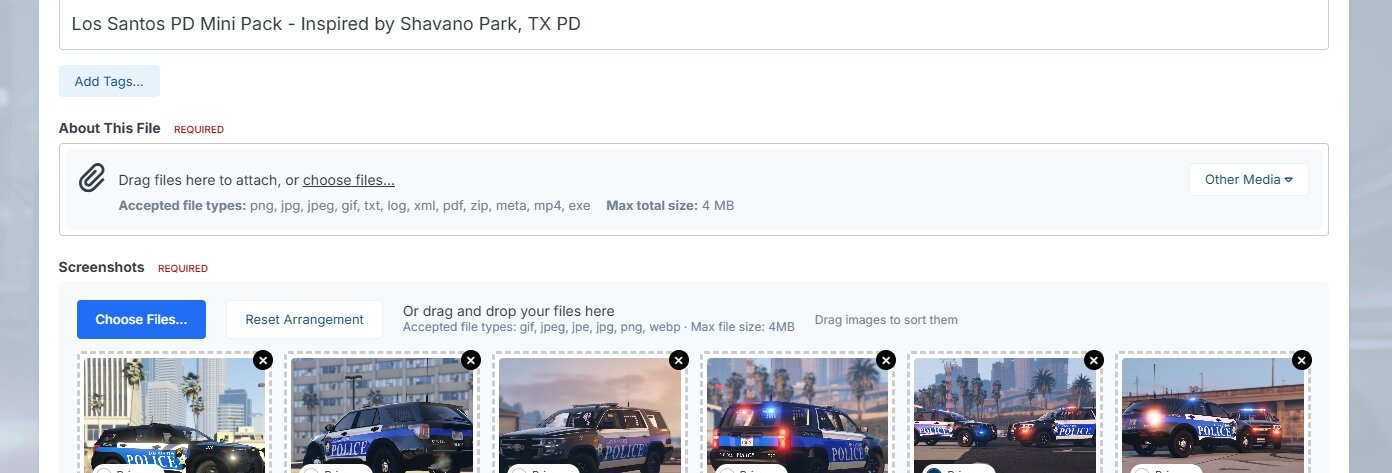Viewport: 1392px width, 473px height.
Task: Select the gray building police SUV thumbnail
Action: 382,415
